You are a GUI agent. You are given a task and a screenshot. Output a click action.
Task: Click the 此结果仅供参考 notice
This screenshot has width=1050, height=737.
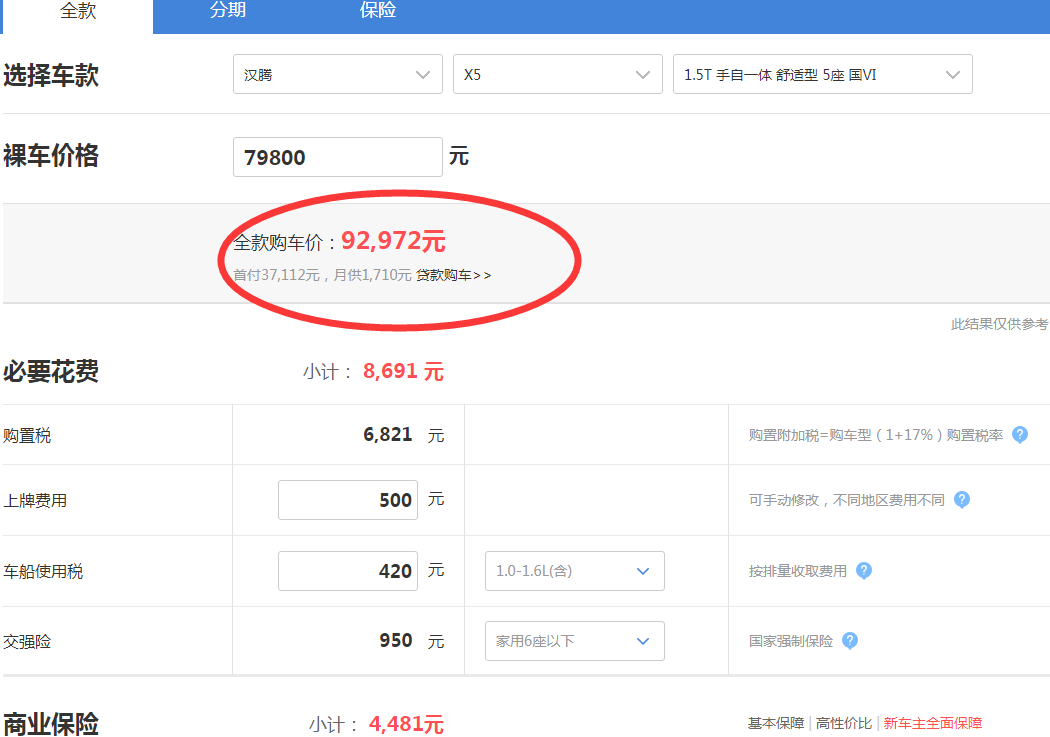click(x=1000, y=324)
